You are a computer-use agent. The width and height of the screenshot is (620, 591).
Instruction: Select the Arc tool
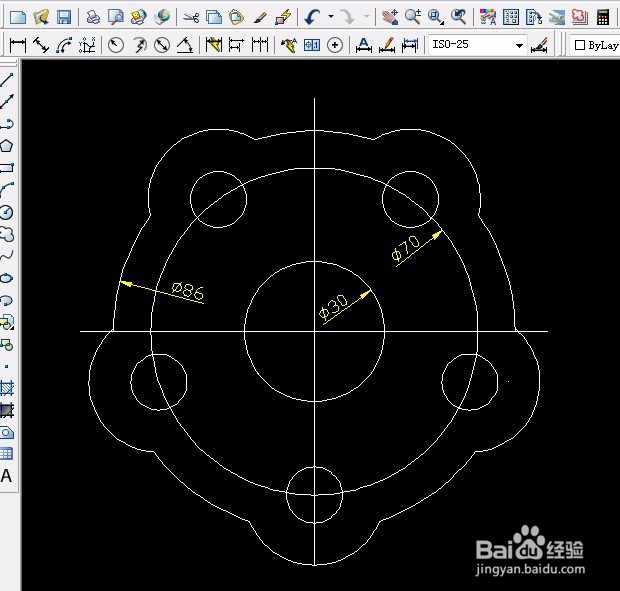pyautogui.click(x=7, y=190)
